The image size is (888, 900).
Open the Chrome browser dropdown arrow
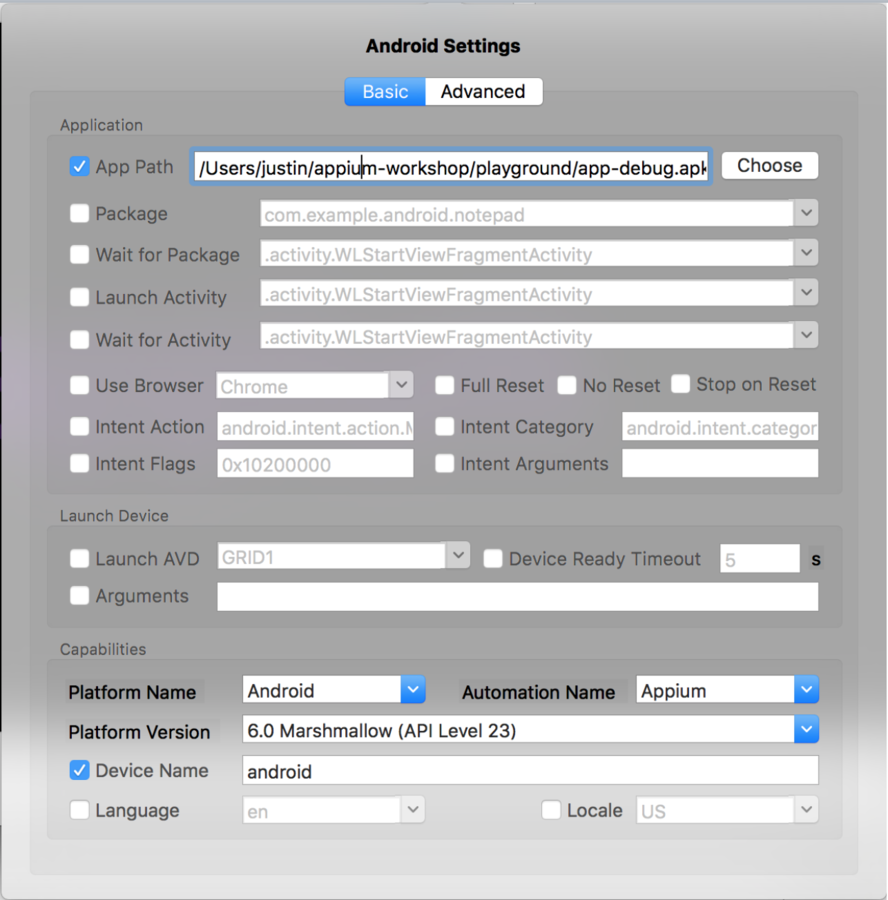401,385
